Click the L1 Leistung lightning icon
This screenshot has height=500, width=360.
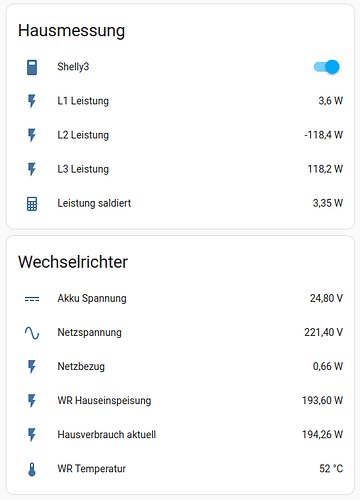point(32,101)
